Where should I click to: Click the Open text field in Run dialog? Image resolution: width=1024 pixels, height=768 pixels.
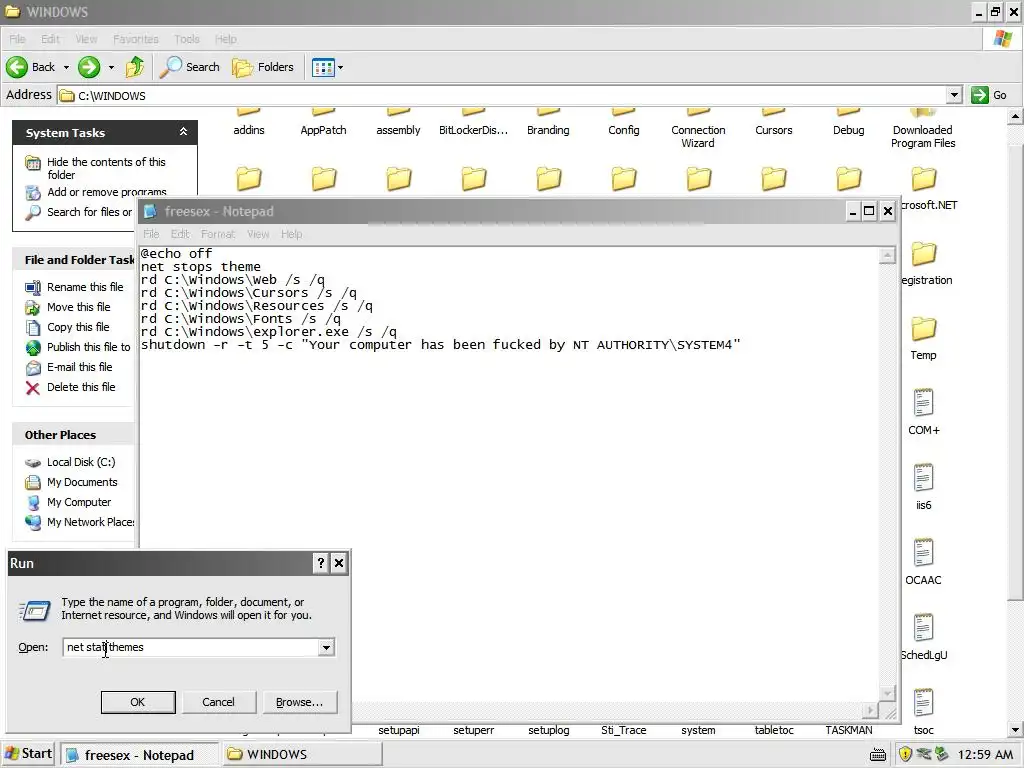tap(190, 647)
